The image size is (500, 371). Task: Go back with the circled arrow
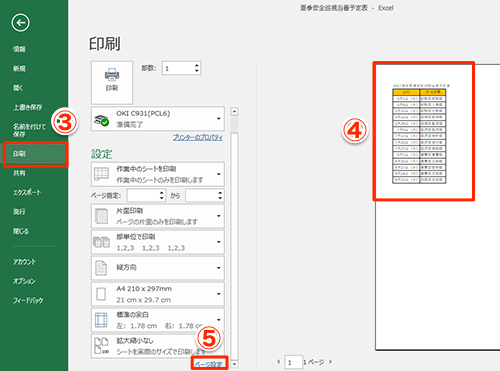point(20,23)
